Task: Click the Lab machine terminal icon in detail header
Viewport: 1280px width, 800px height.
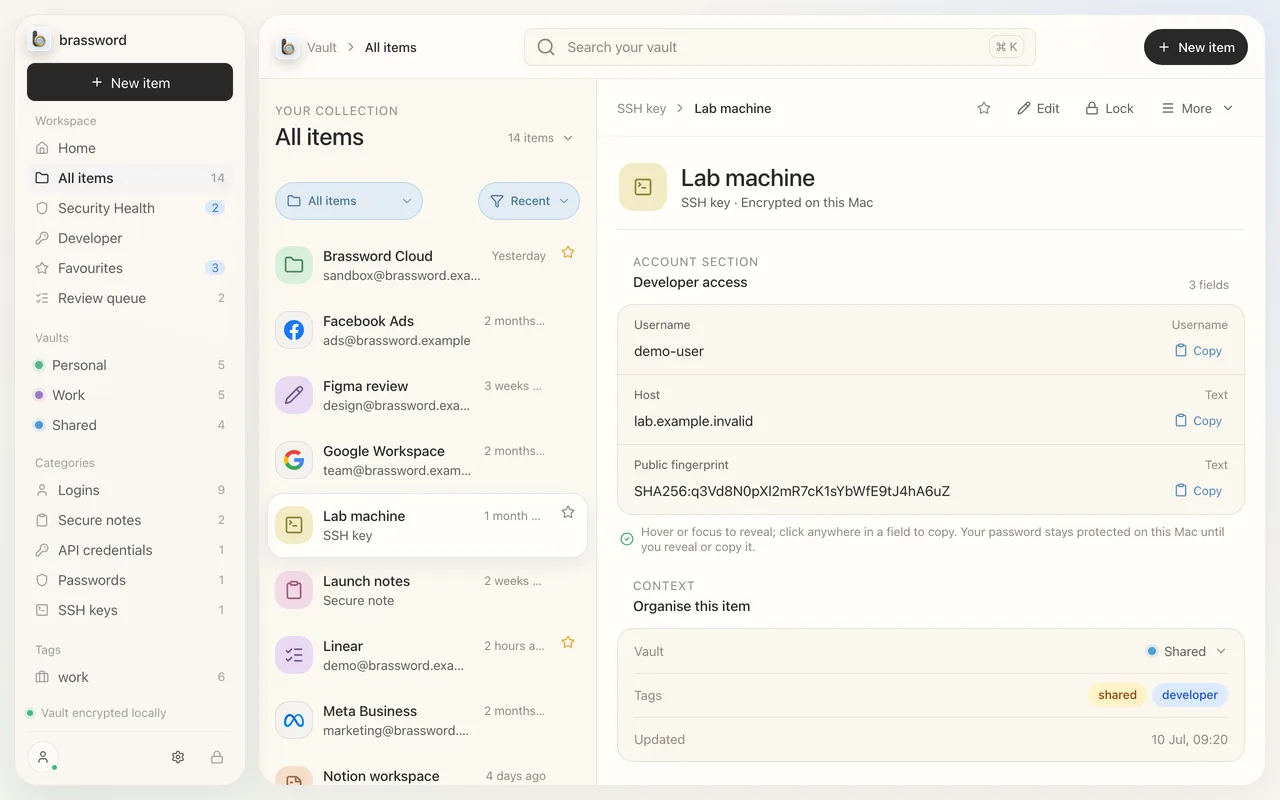Action: point(643,187)
